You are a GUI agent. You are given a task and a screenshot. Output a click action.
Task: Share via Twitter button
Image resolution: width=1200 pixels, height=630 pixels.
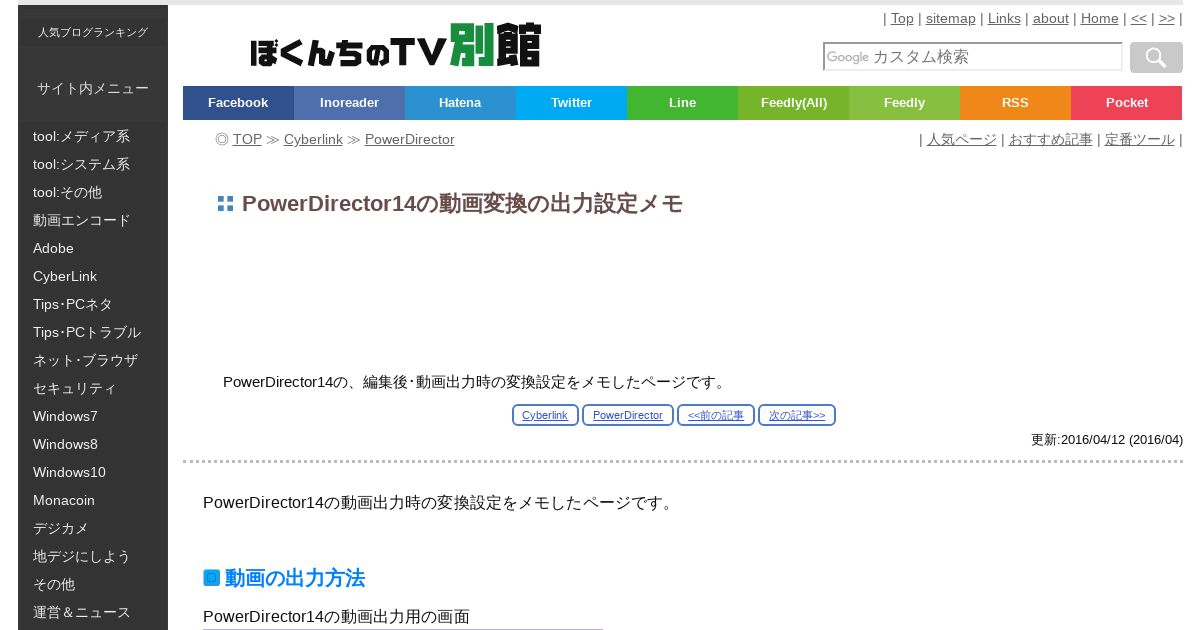tap(571, 103)
